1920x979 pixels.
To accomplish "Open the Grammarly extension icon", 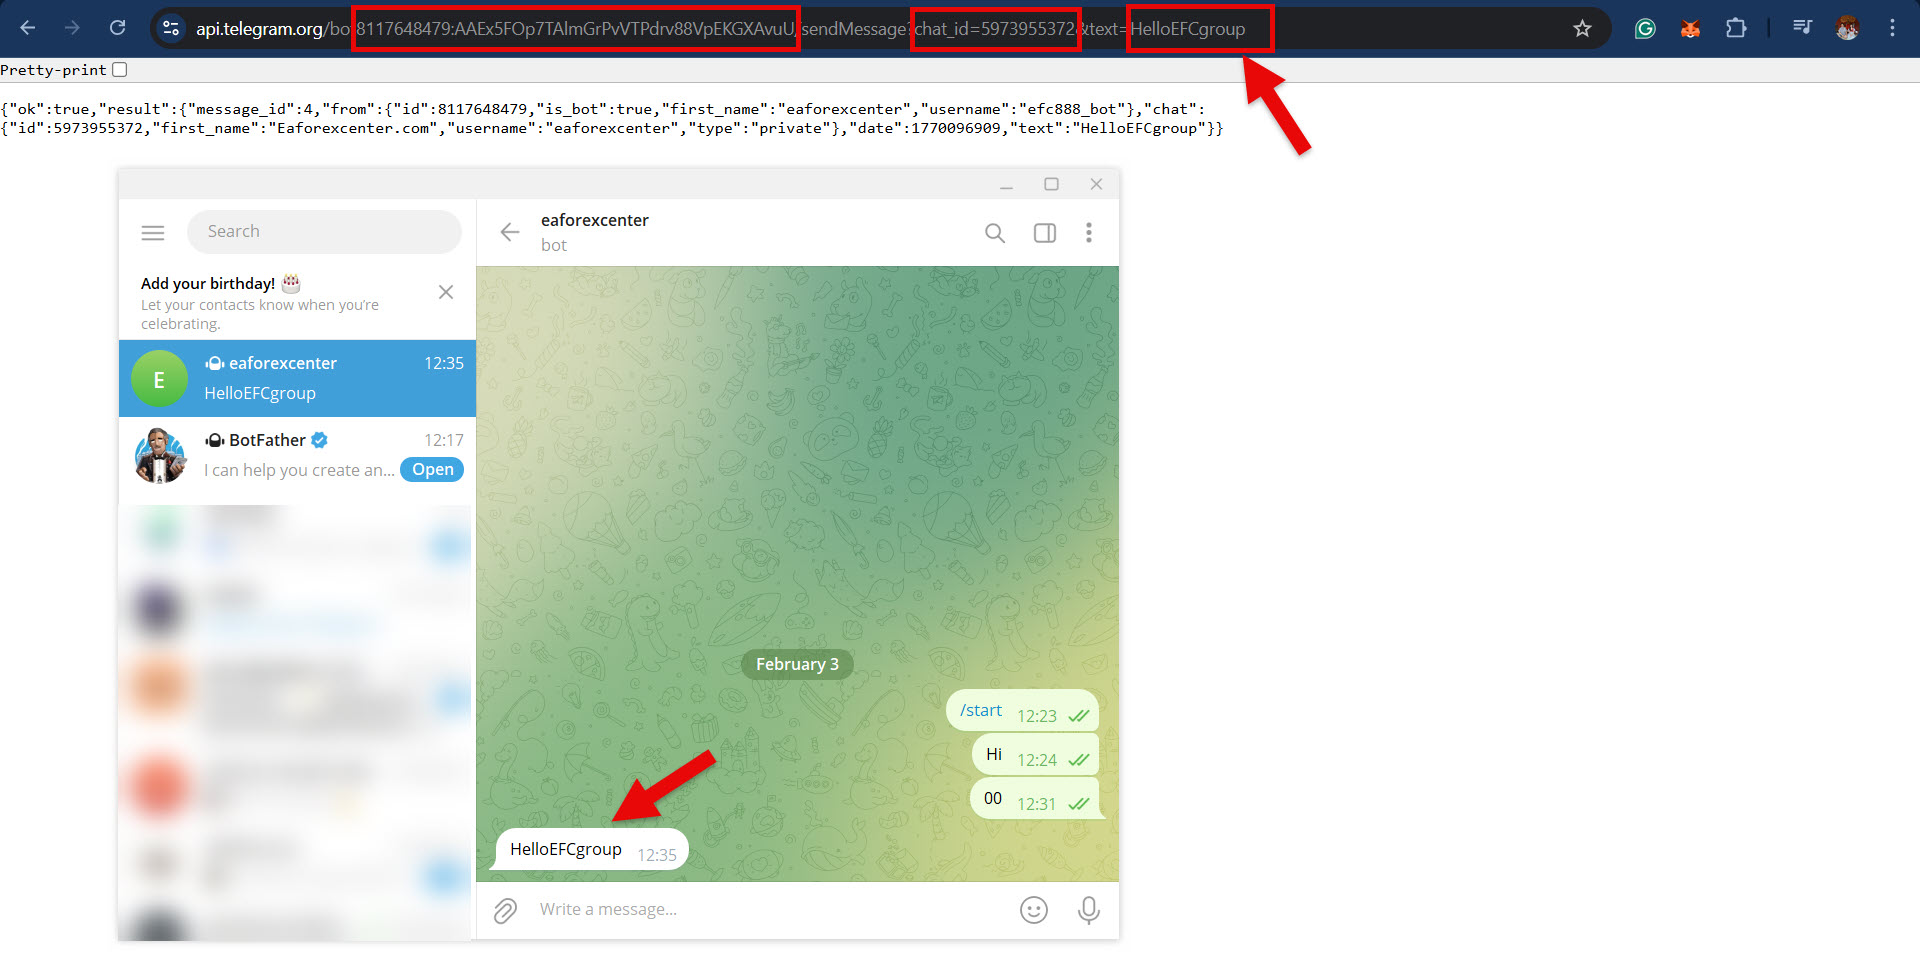I will (x=1645, y=28).
